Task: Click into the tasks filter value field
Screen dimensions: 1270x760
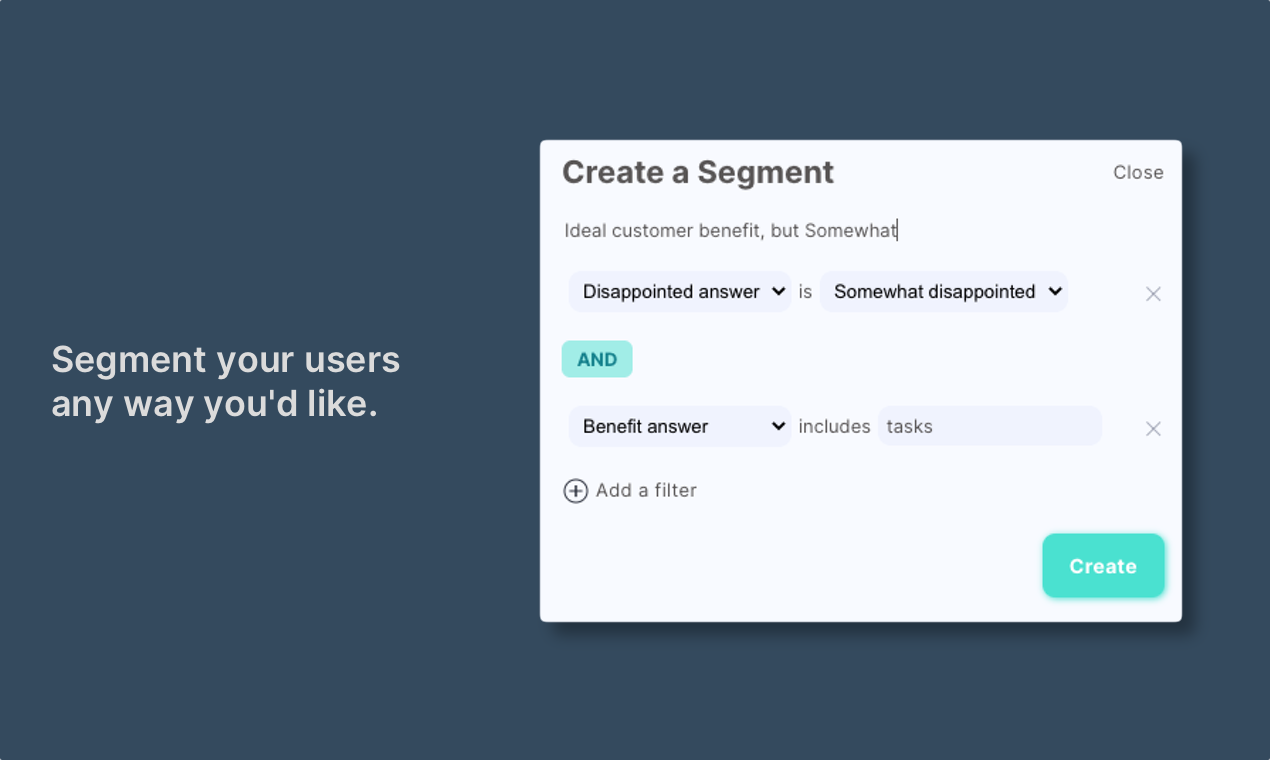Action: (989, 427)
